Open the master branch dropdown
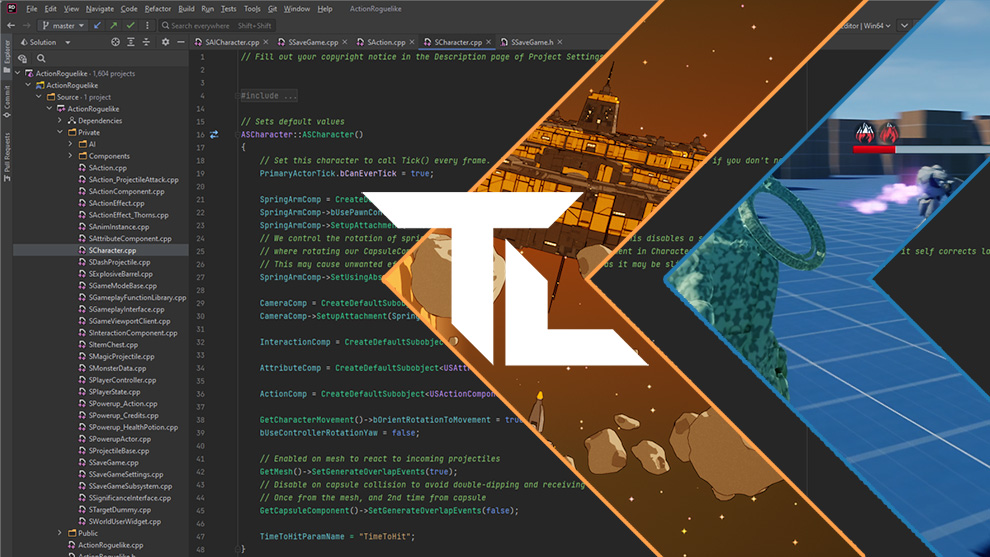 (x=63, y=25)
